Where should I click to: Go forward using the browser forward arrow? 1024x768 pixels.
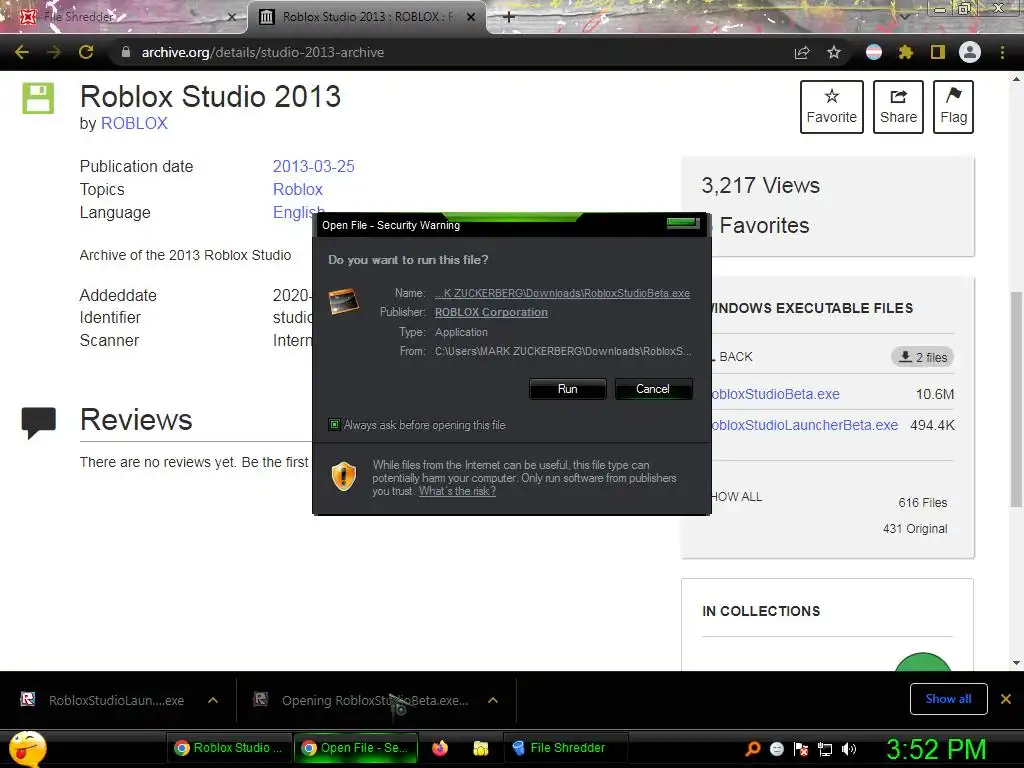pyautogui.click(x=54, y=52)
